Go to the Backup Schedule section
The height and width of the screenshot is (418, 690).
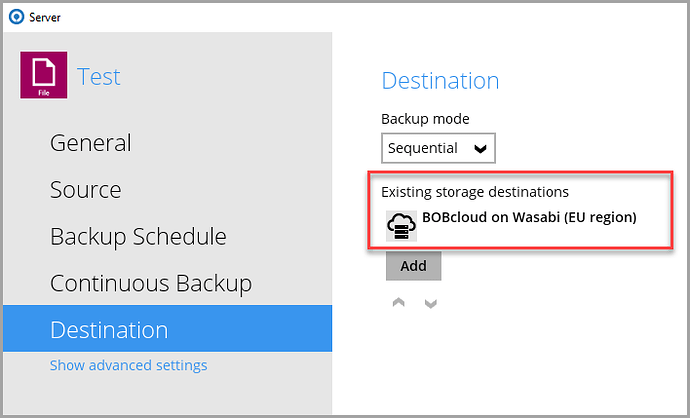(138, 237)
